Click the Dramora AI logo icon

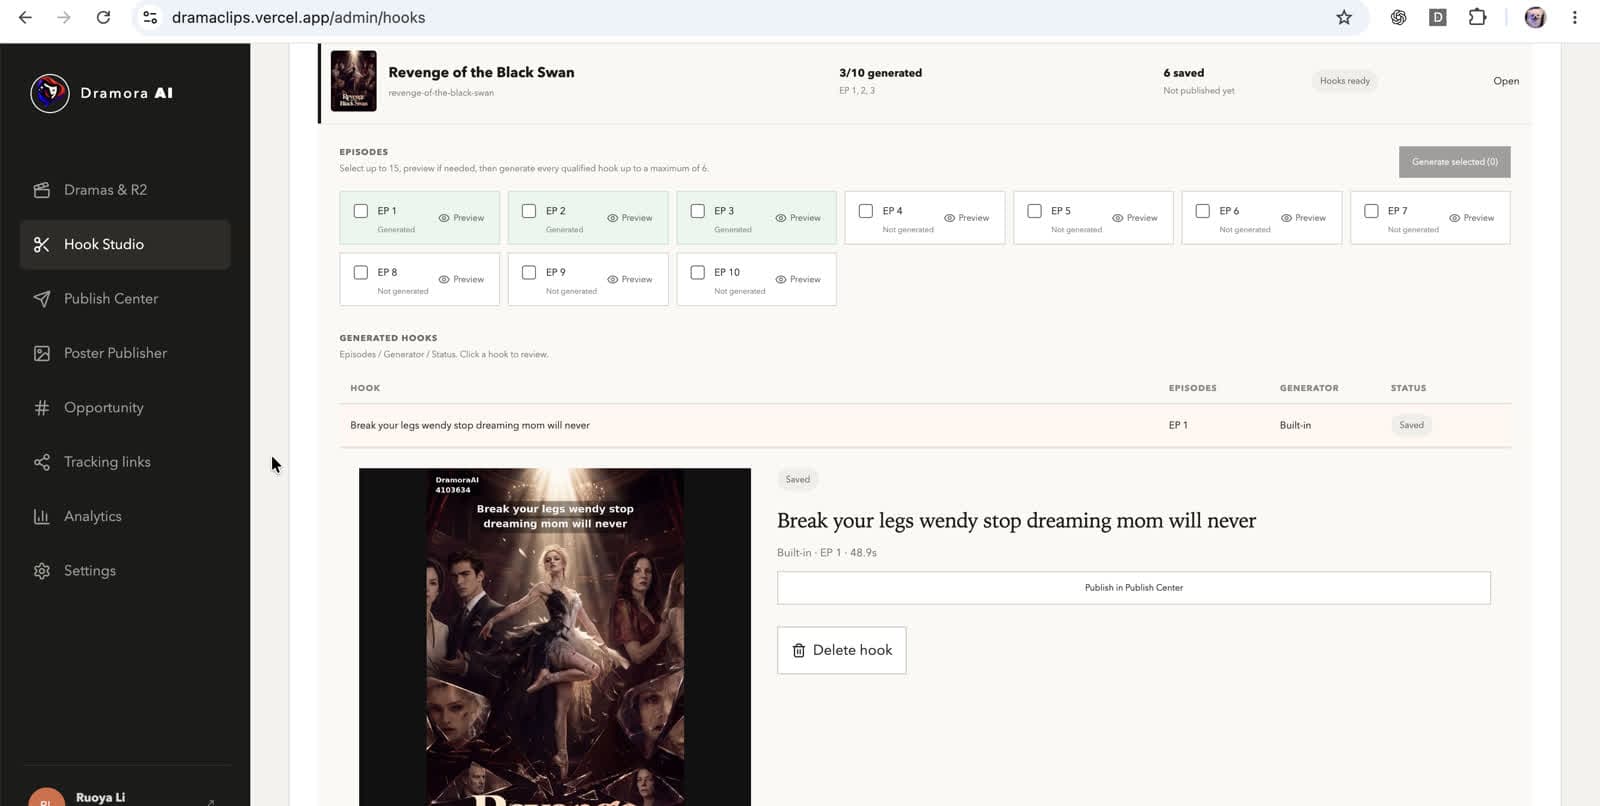[49, 93]
